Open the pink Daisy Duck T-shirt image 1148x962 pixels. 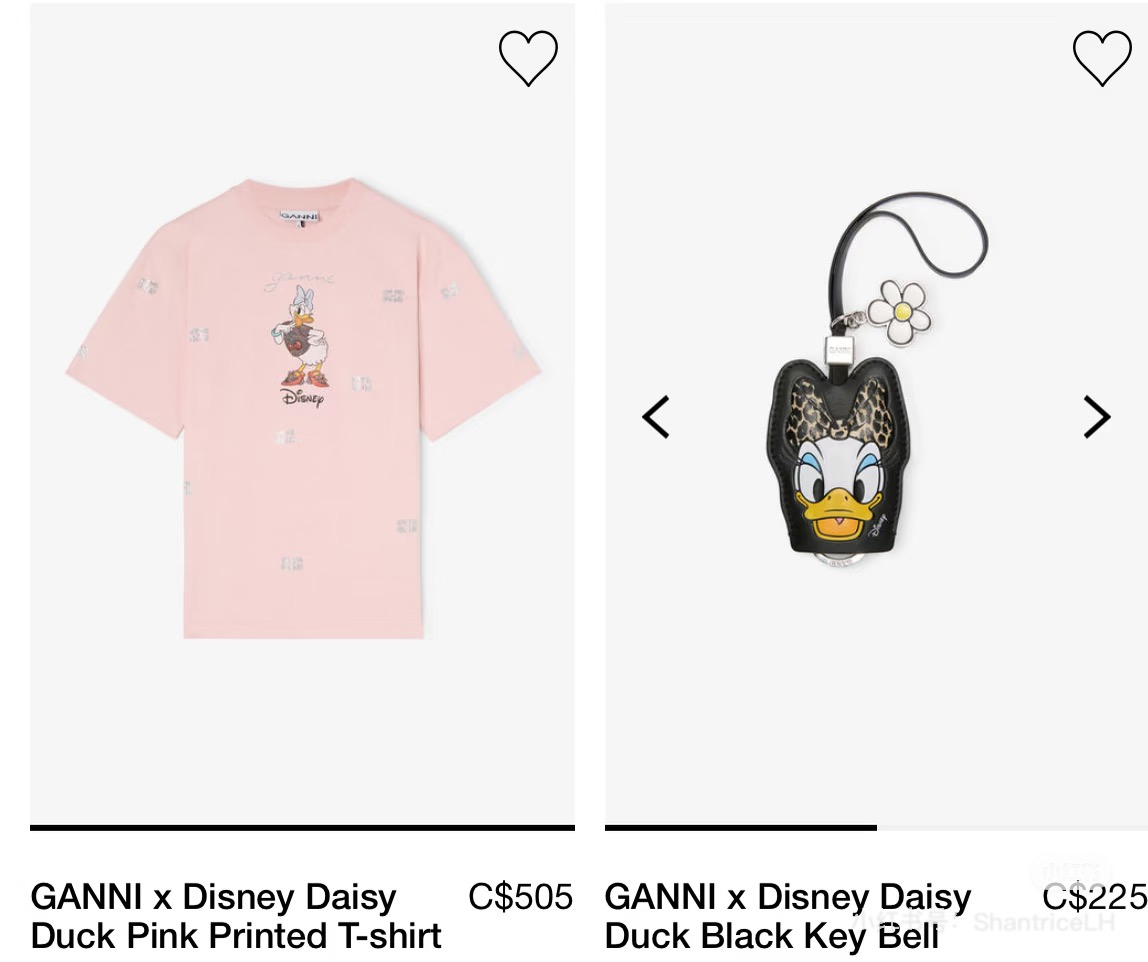click(302, 409)
